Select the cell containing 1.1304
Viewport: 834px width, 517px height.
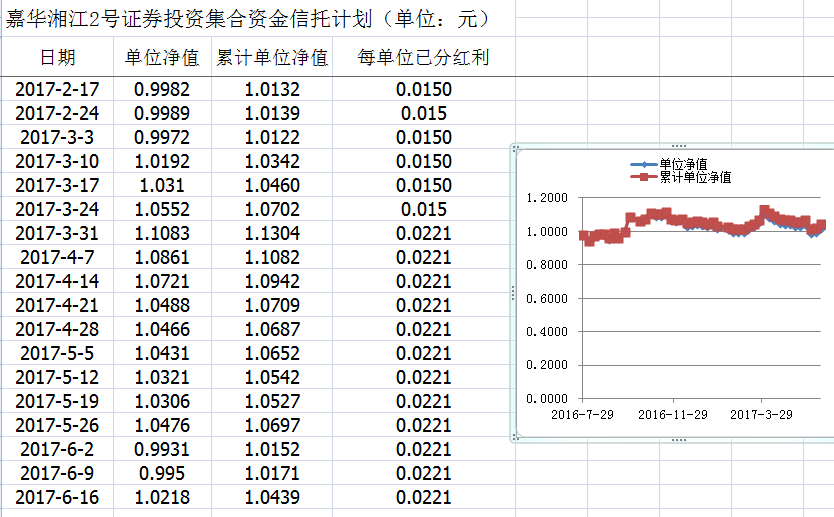tap(272, 233)
